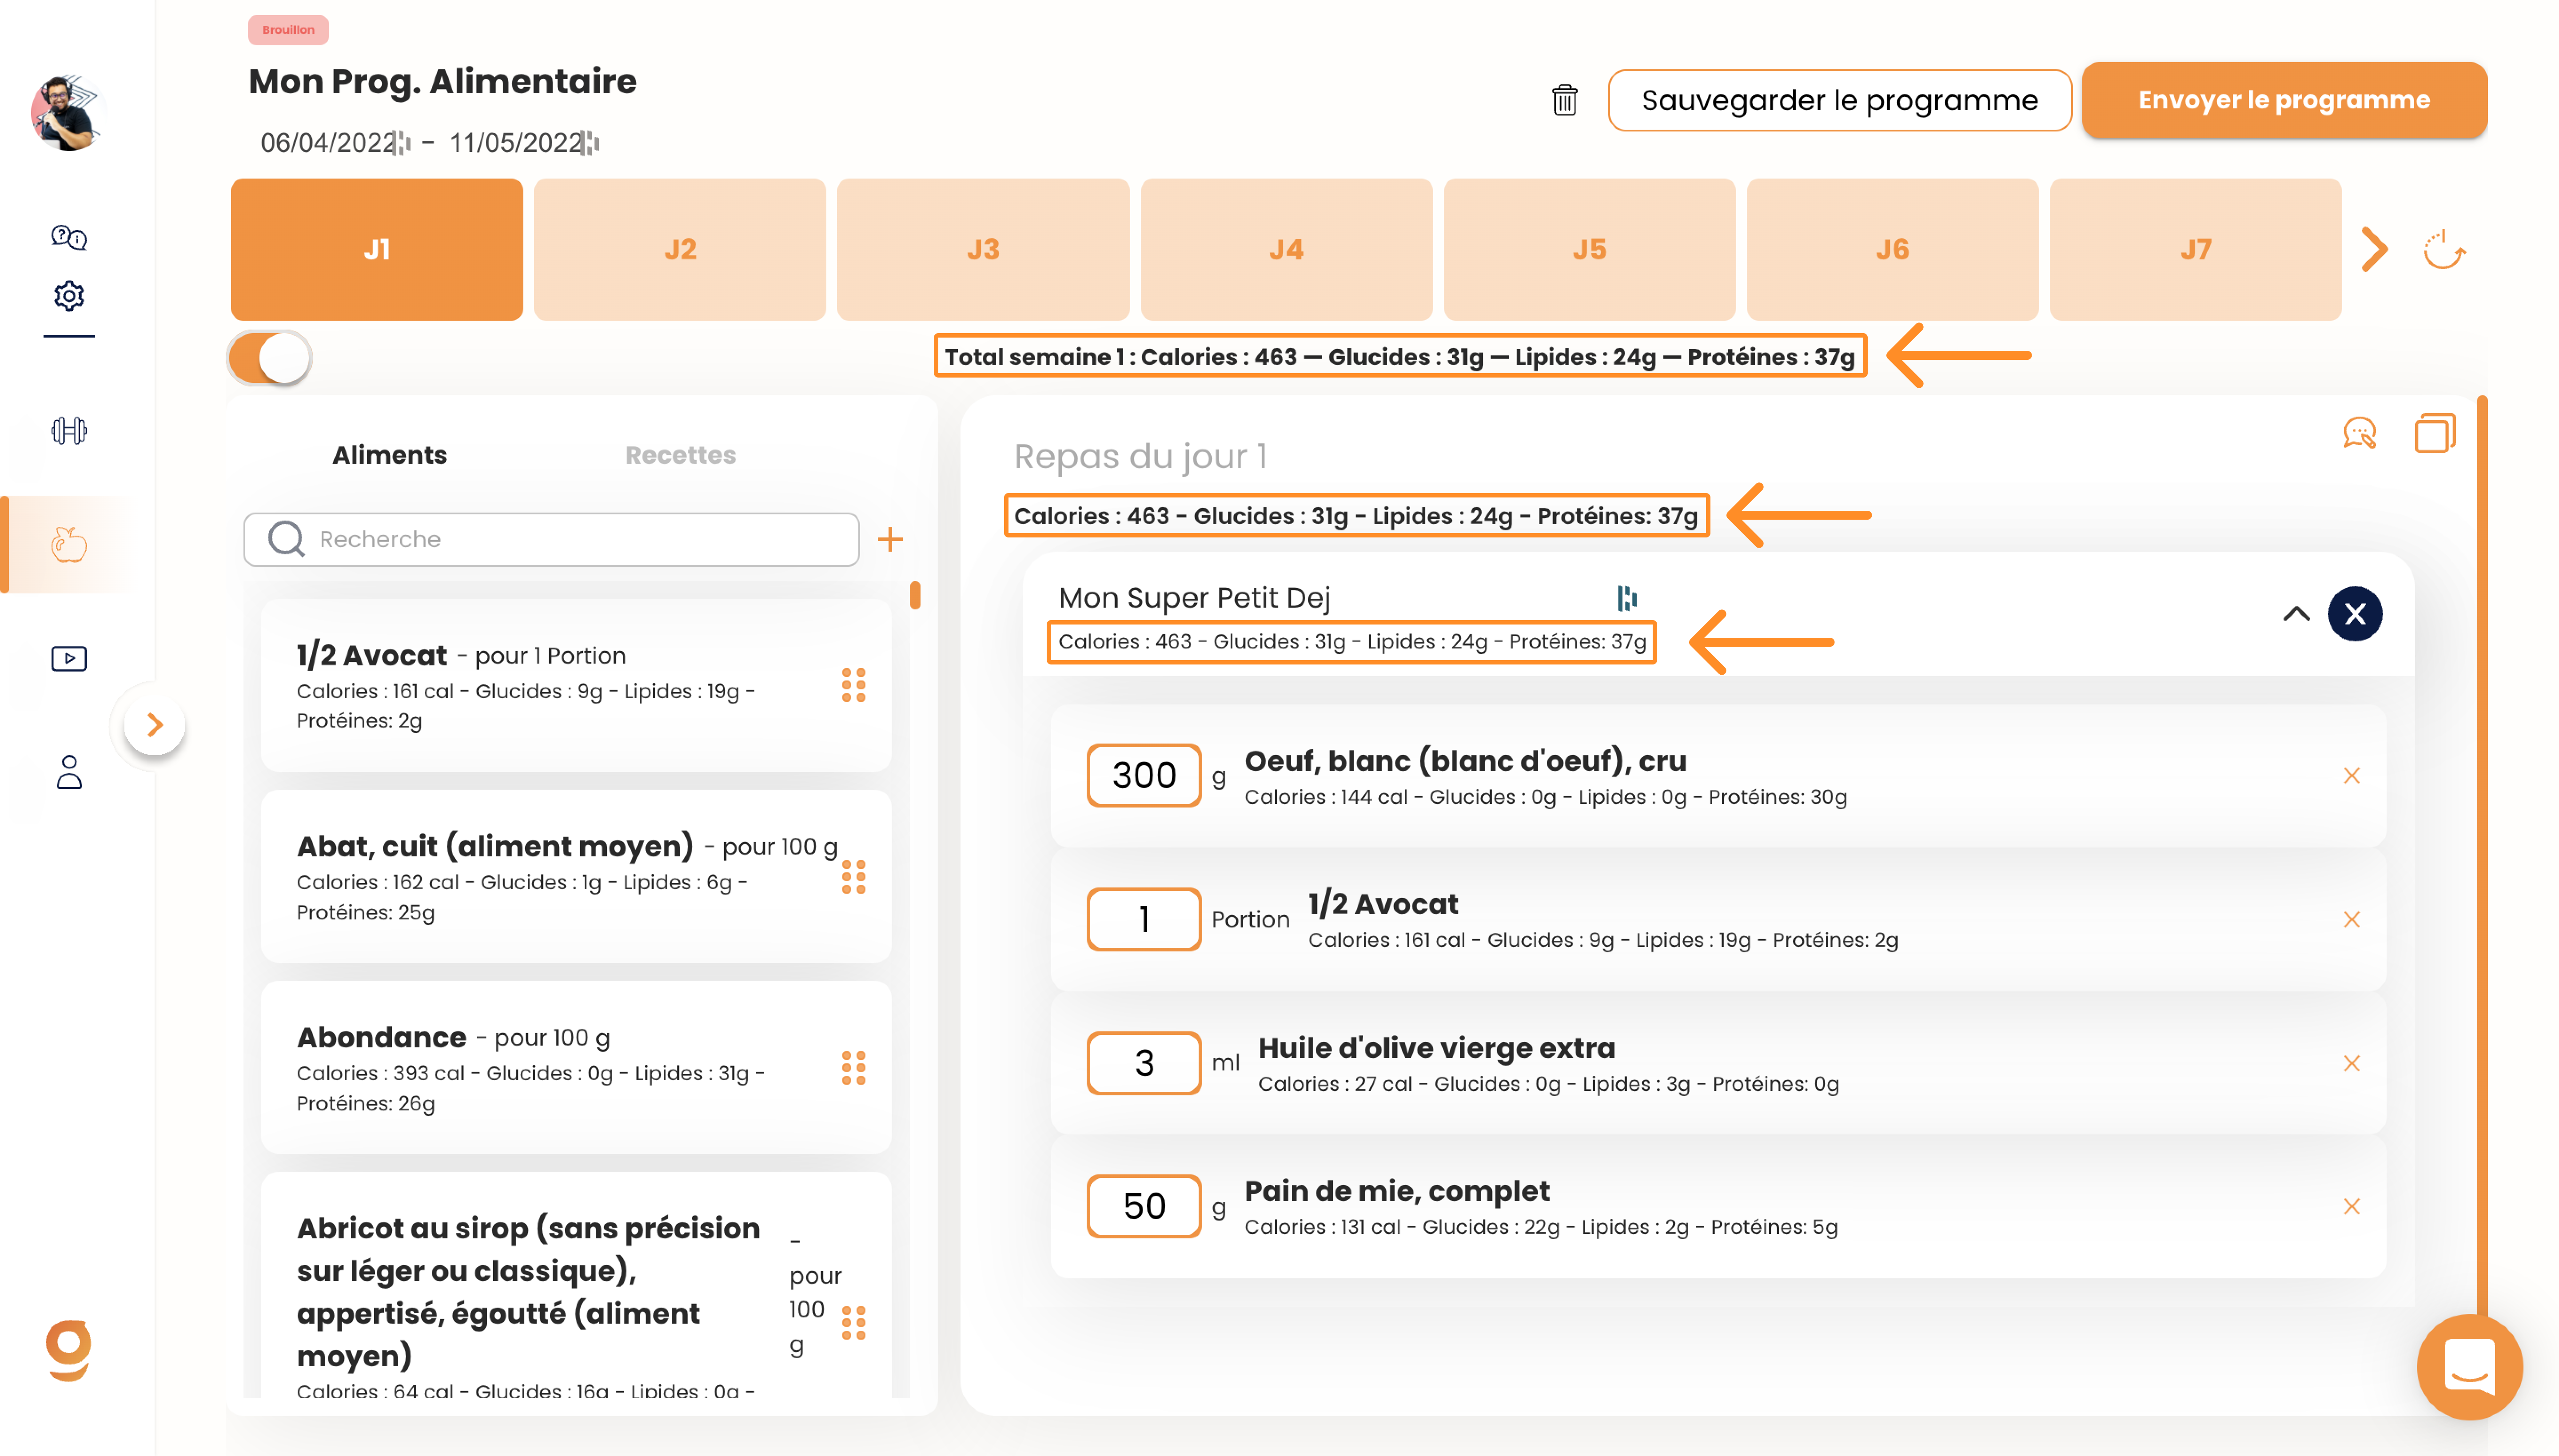This screenshot has height=1456, width=2559.
Task: Click the comment icon above Repas du jour 1
Action: point(2360,434)
